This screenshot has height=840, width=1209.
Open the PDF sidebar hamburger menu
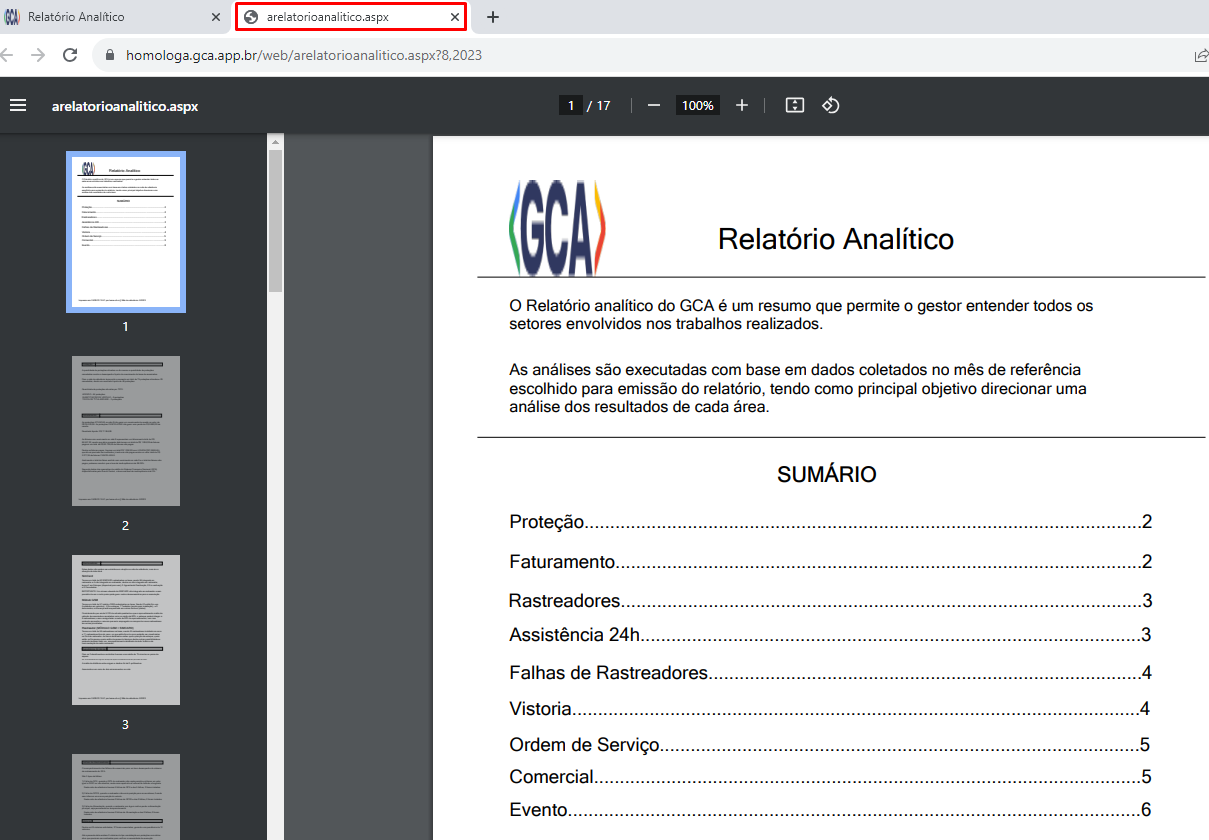pos(18,105)
